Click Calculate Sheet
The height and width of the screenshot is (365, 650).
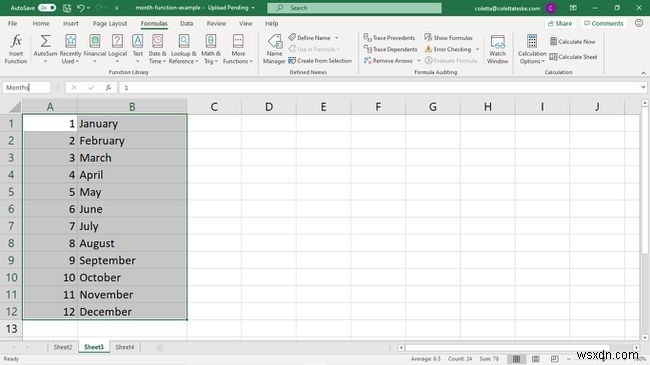(574, 57)
